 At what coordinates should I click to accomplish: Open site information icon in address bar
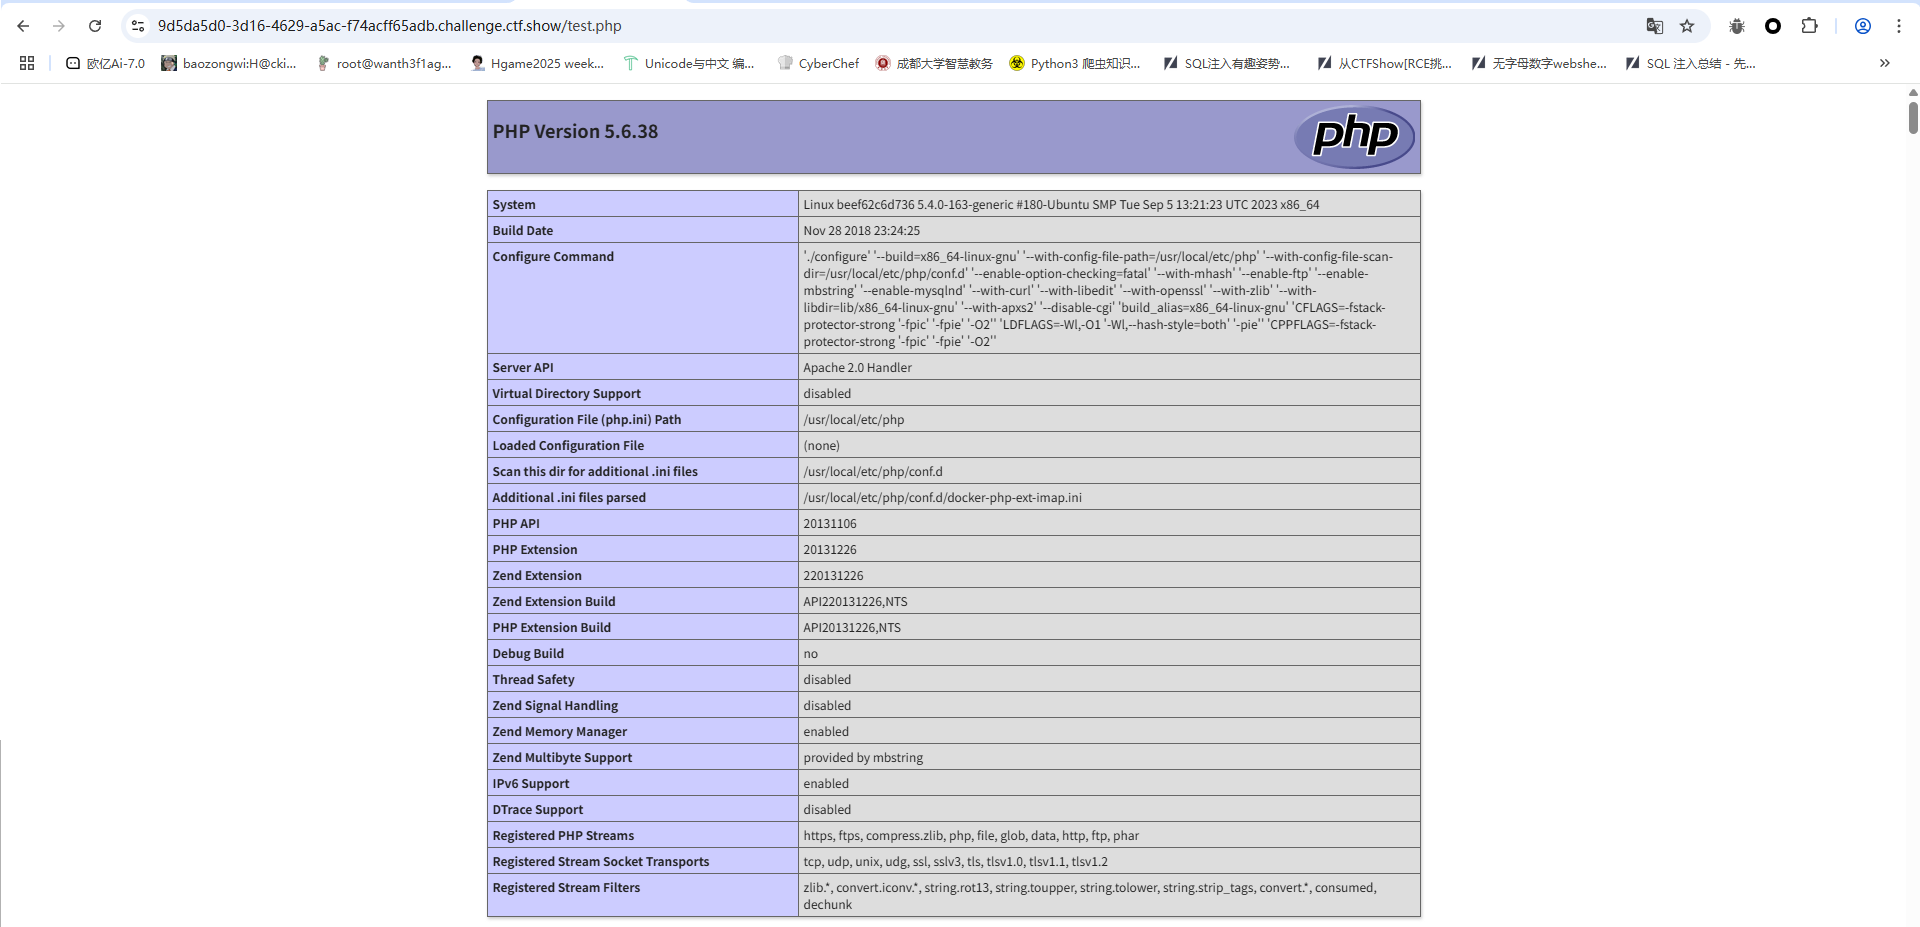(x=138, y=26)
